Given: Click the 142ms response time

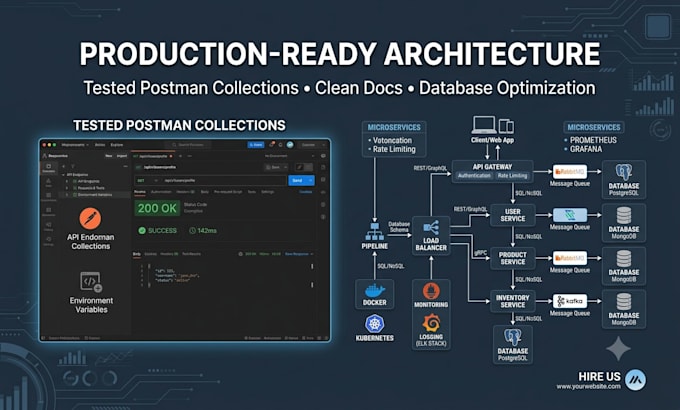Looking at the screenshot, I should click(203, 230).
